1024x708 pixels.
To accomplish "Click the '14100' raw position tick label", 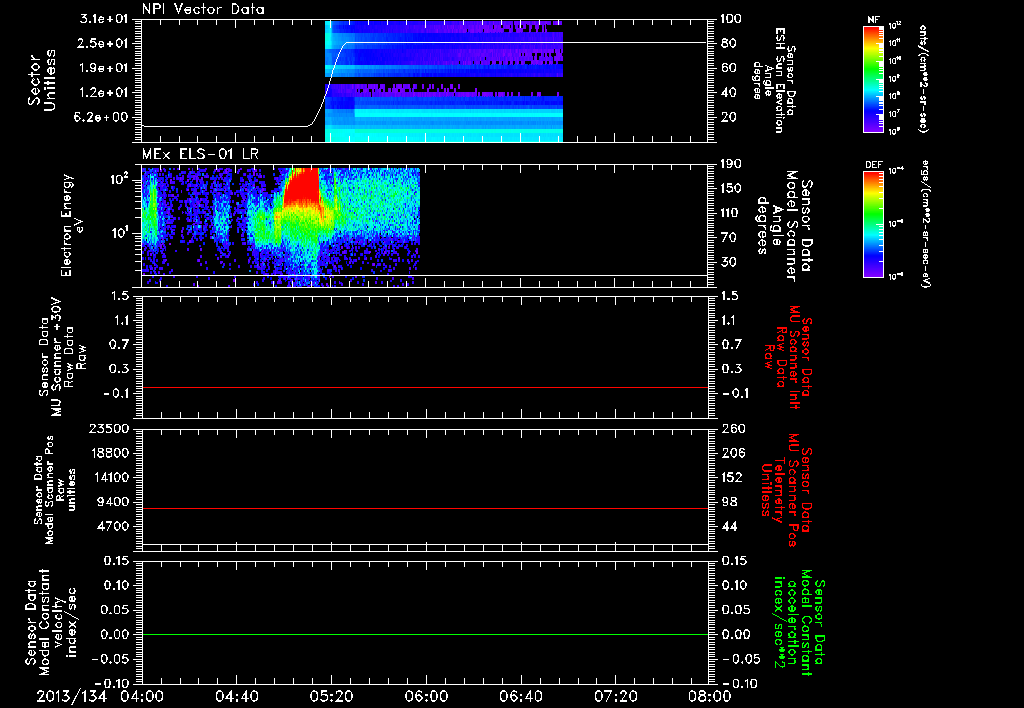I will tap(110, 477).
